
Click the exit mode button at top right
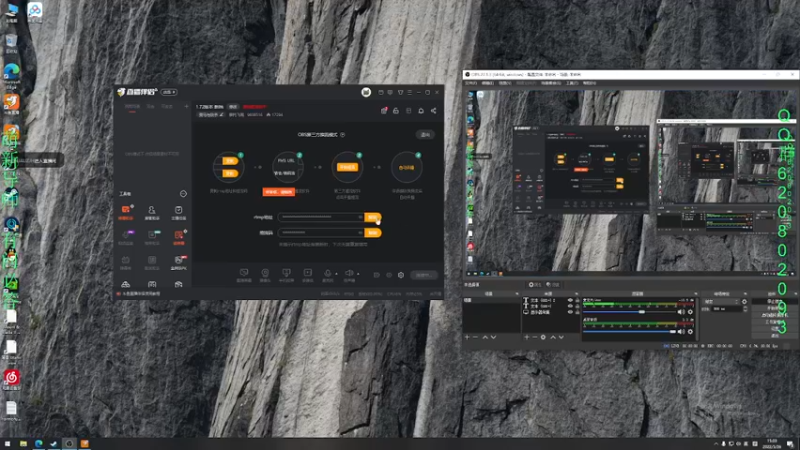(425, 135)
